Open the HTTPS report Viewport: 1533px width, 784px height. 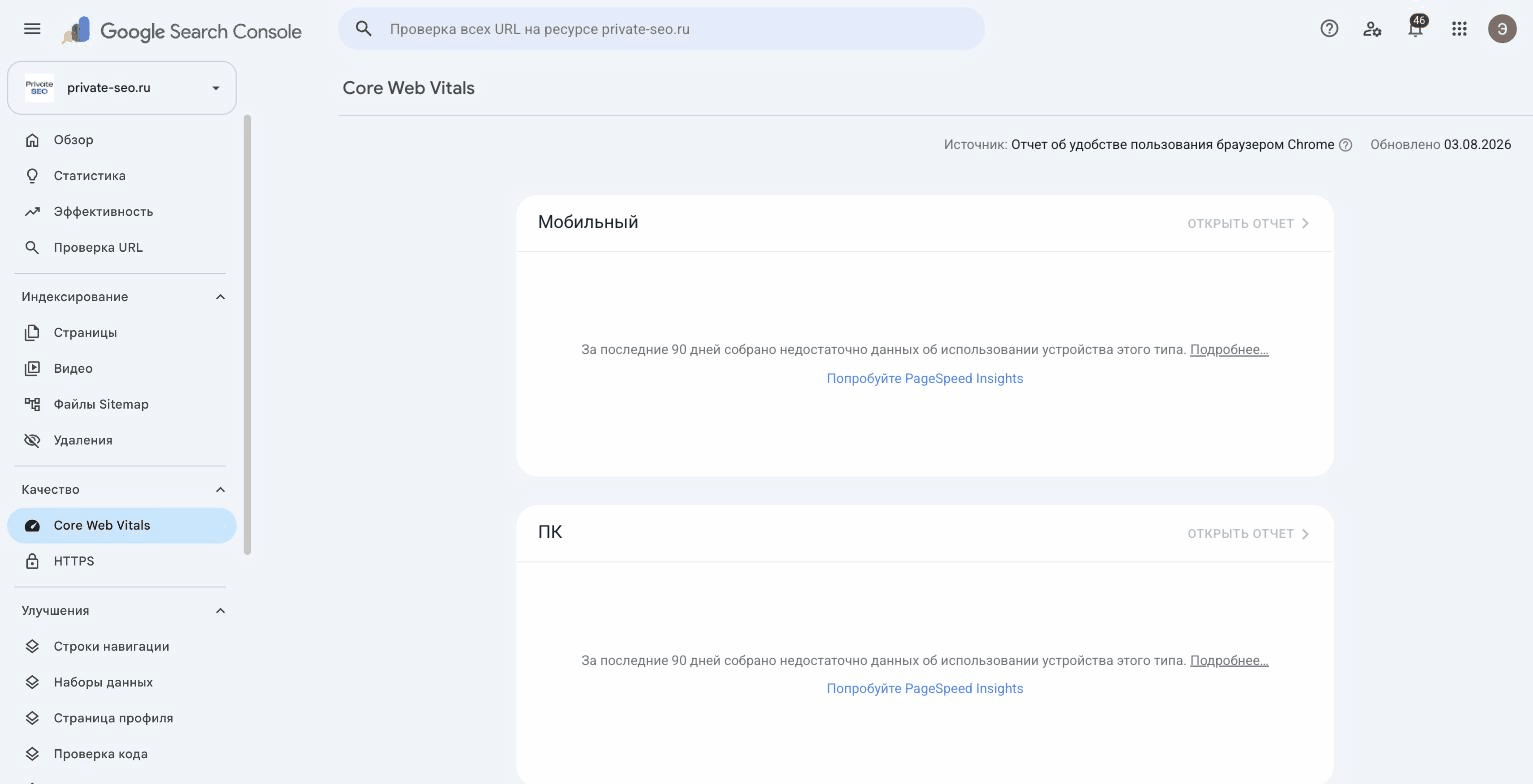click(x=122, y=562)
